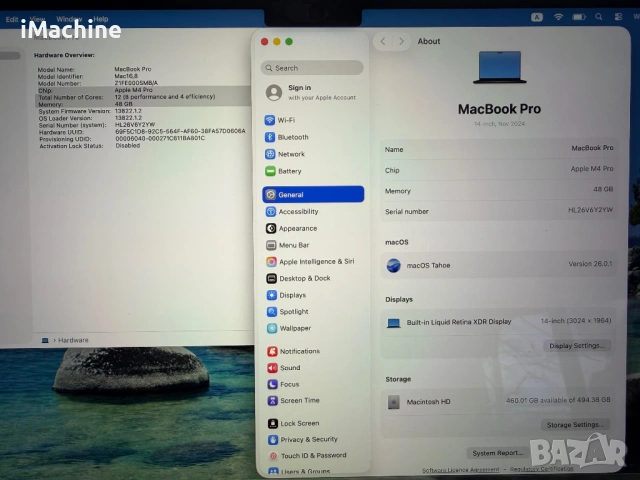Image resolution: width=640 pixels, height=480 pixels.
Task: Click the Touch ID & Password icon
Action: (272, 455)
